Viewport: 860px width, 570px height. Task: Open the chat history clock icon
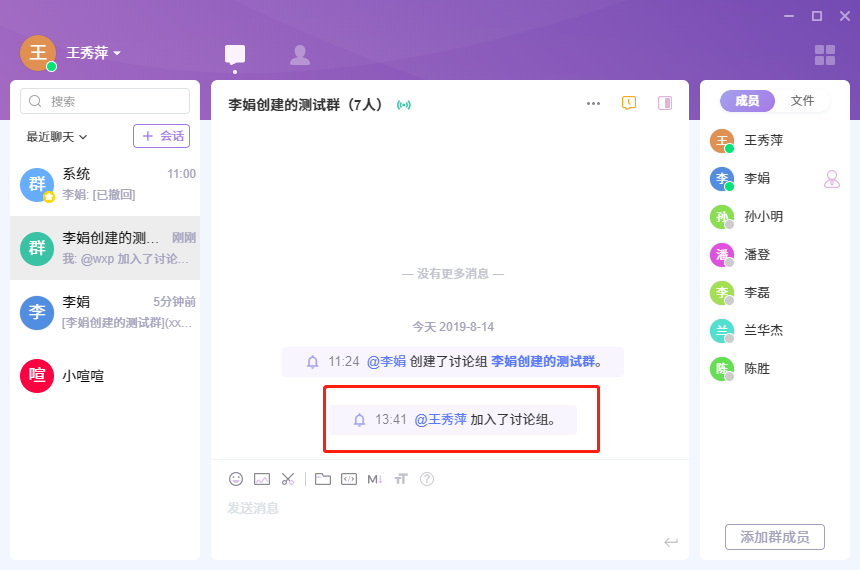[x=629, y=103]
